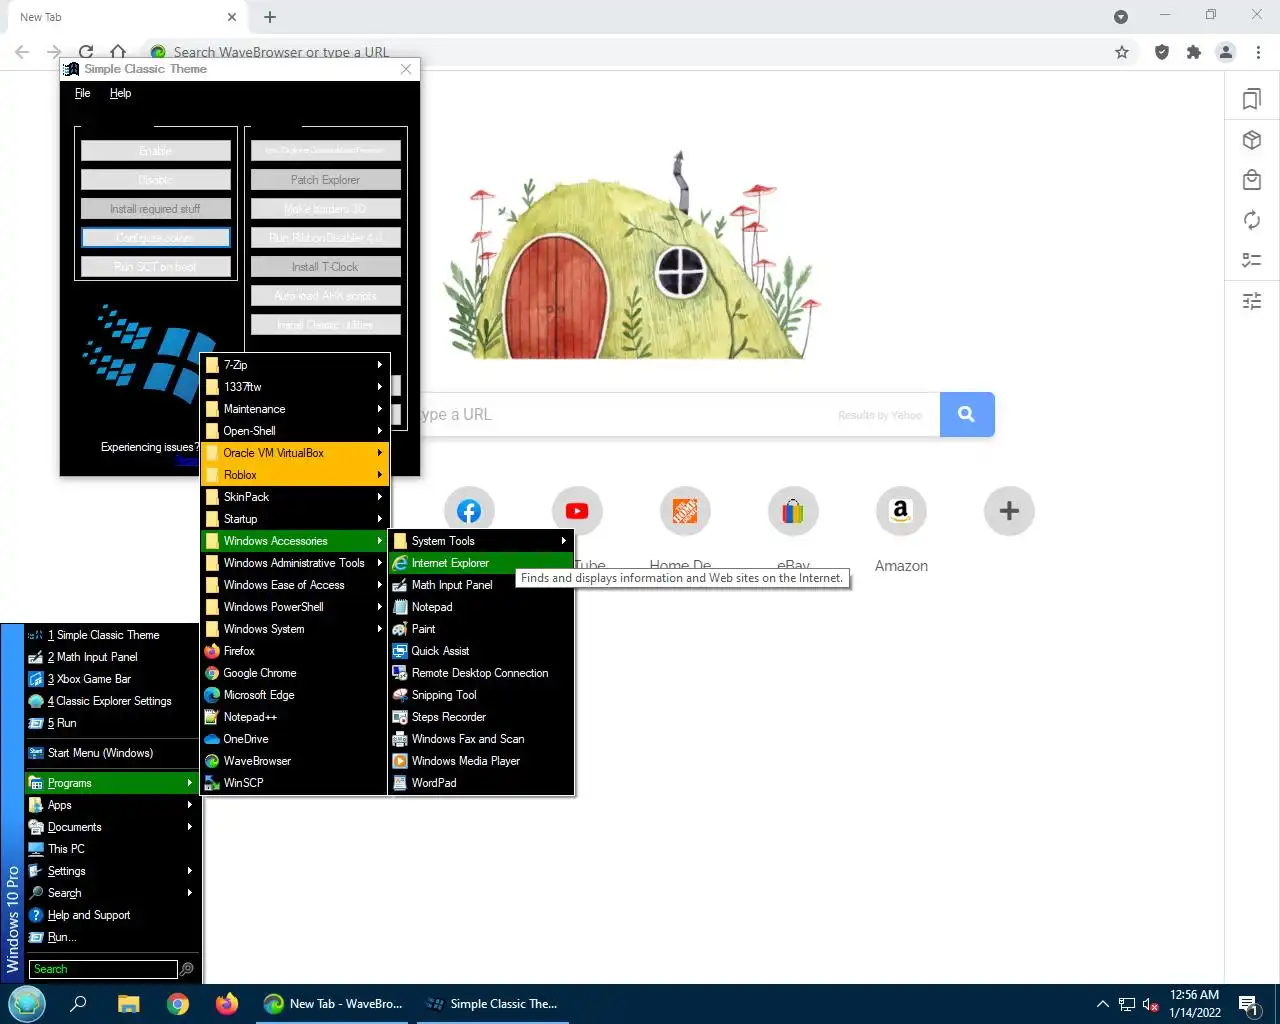Expand the Windows PowerShell folder
The image size is (1280, 1024).
pos(294,607)
